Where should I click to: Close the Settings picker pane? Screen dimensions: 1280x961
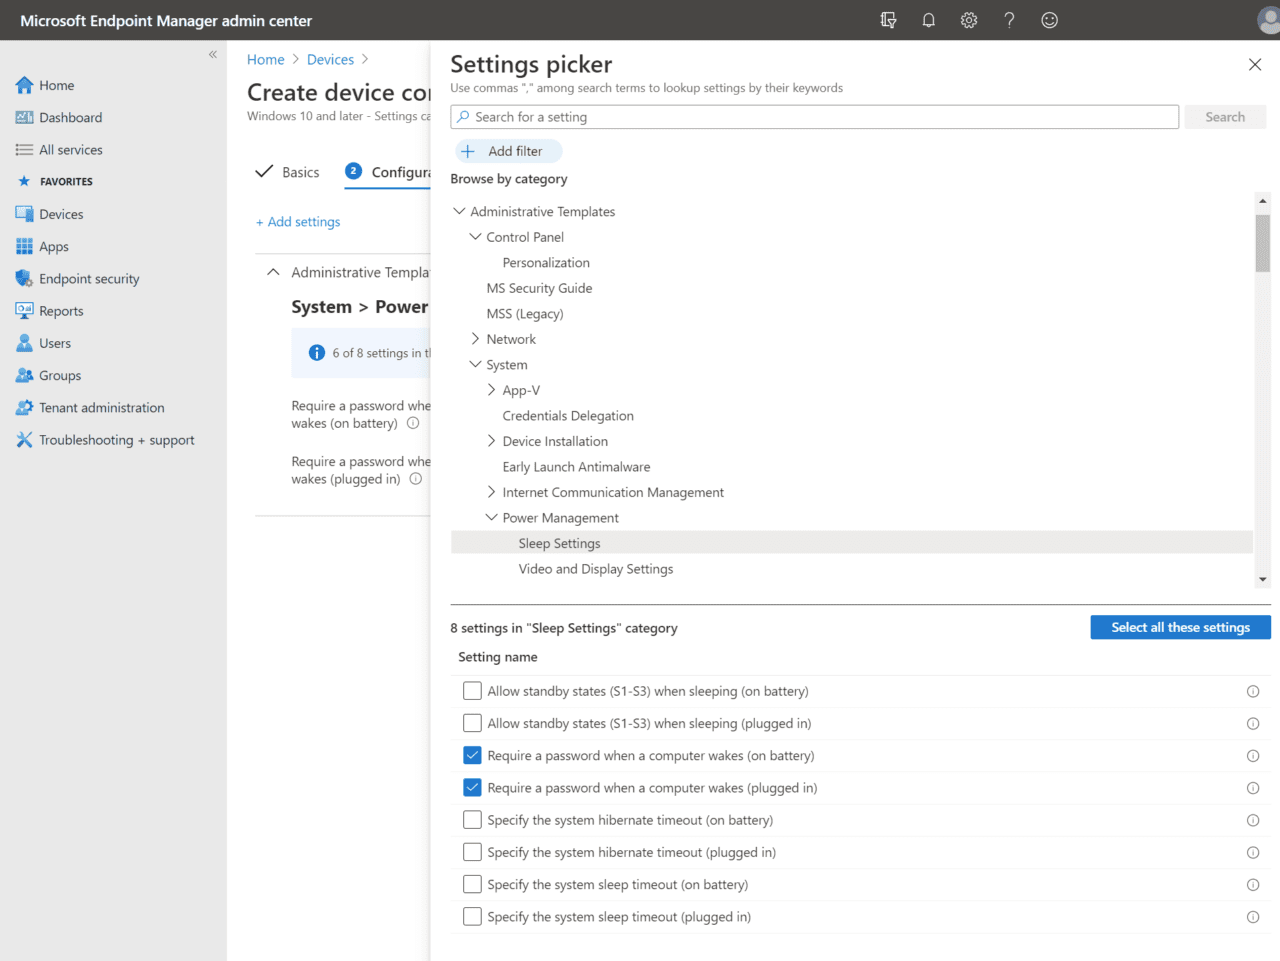point(1255,64)
